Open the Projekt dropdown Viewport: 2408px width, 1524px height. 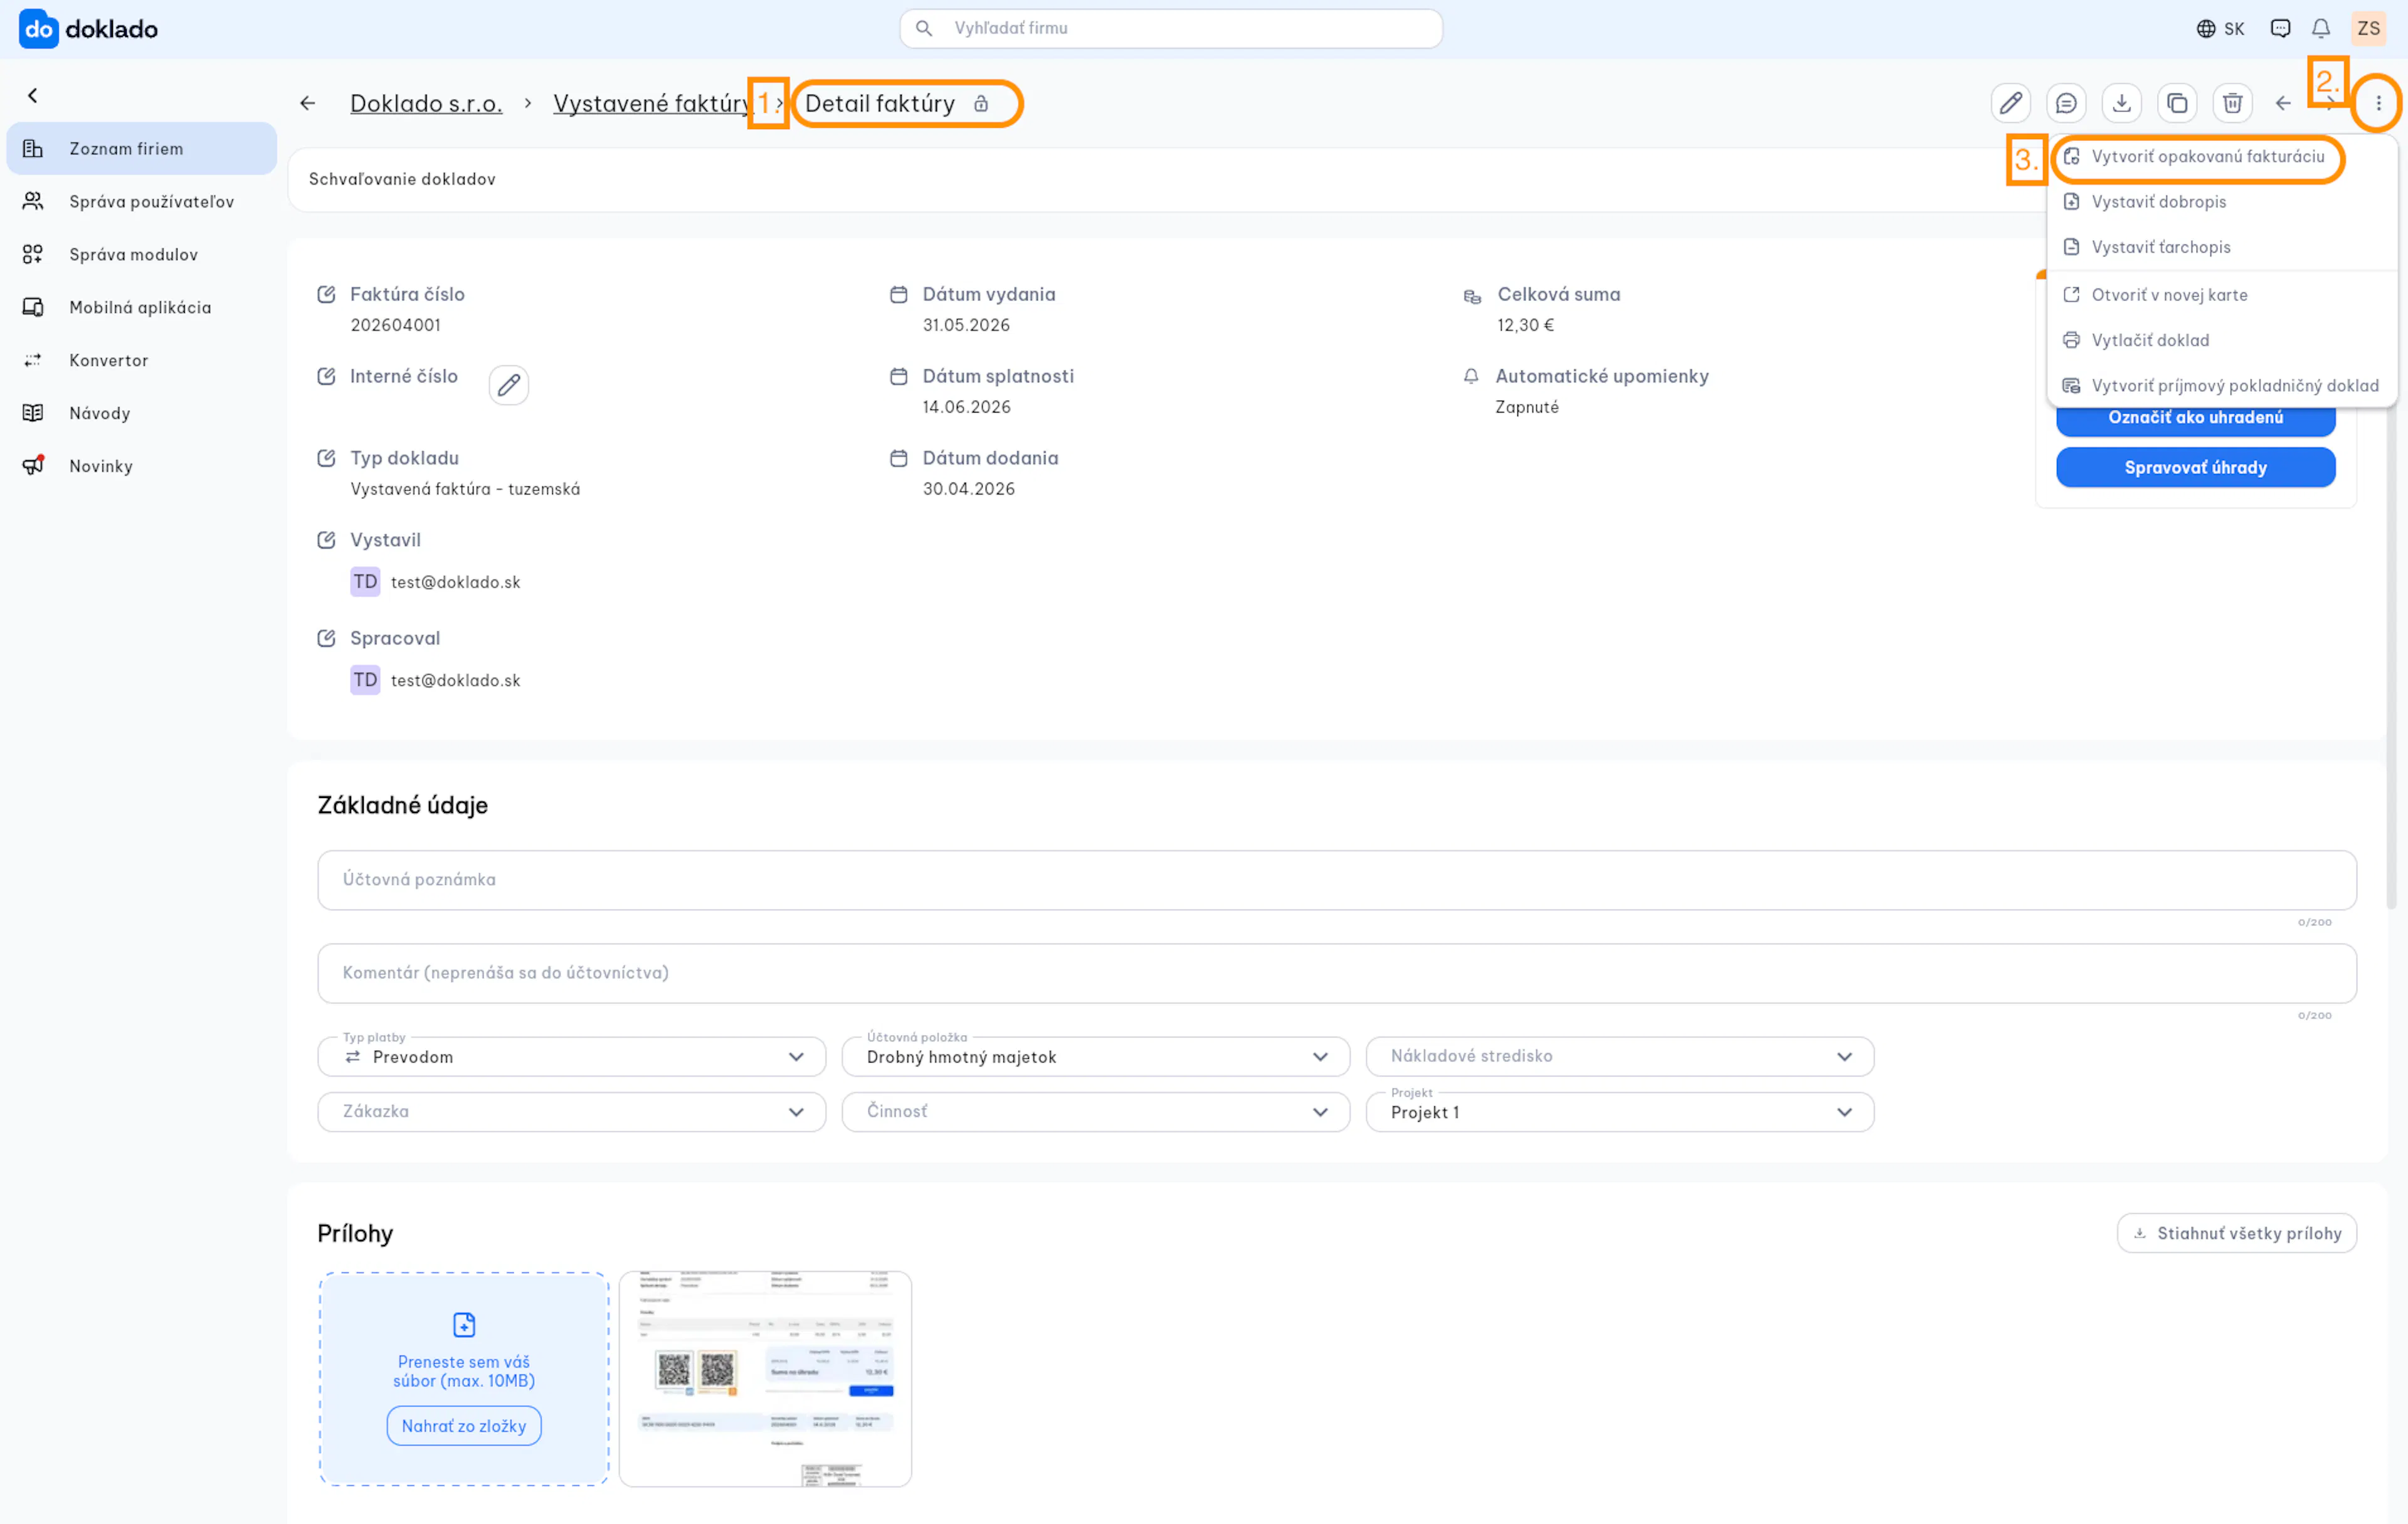tap(1620, 1113)
